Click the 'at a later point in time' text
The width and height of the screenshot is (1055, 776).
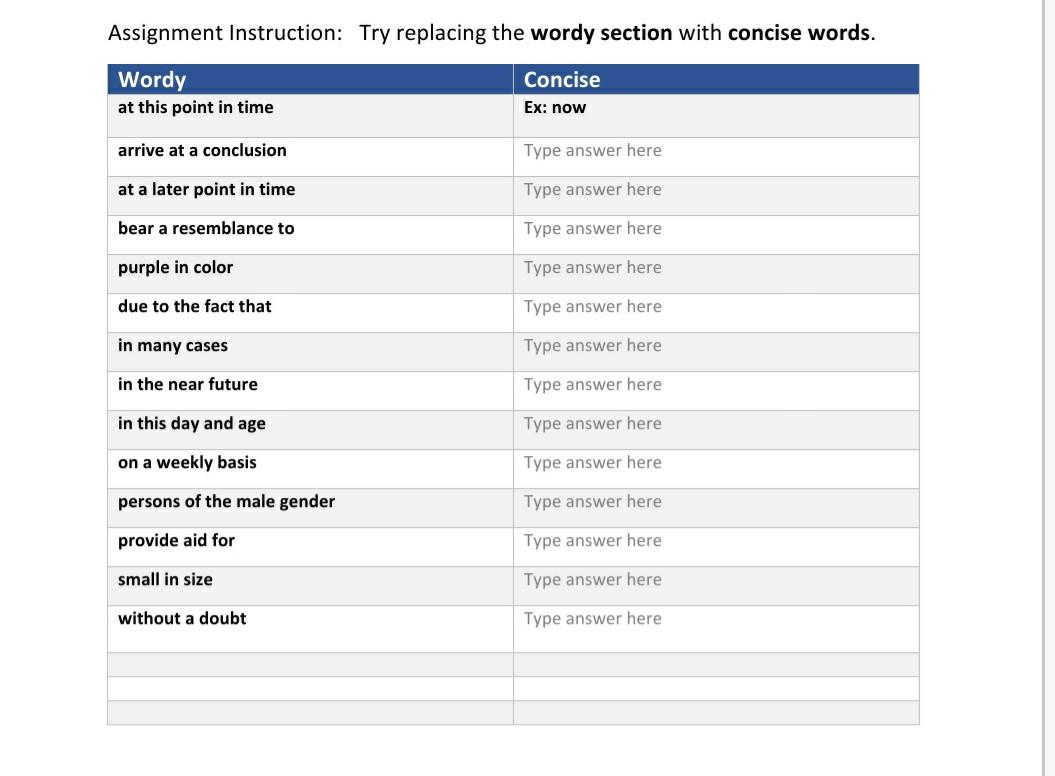pos(207,190)
